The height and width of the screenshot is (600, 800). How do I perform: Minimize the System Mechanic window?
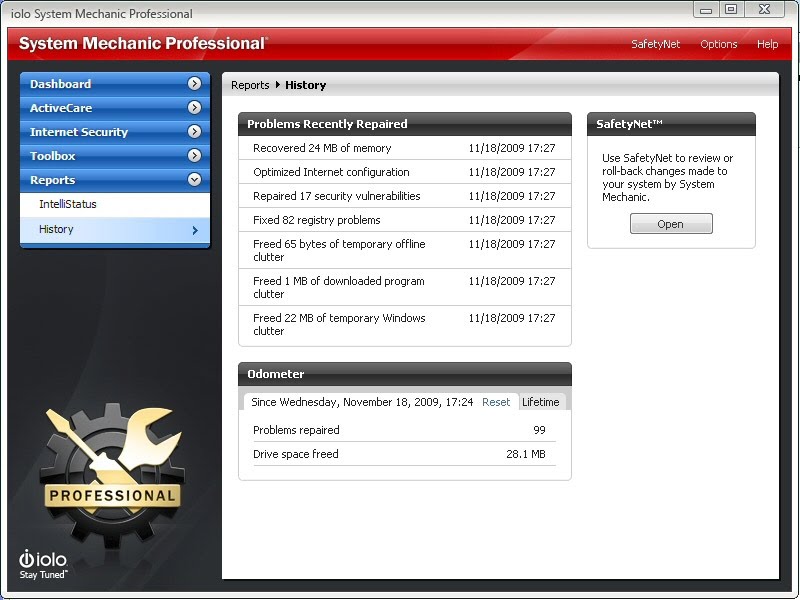click(x=706, y=9)
